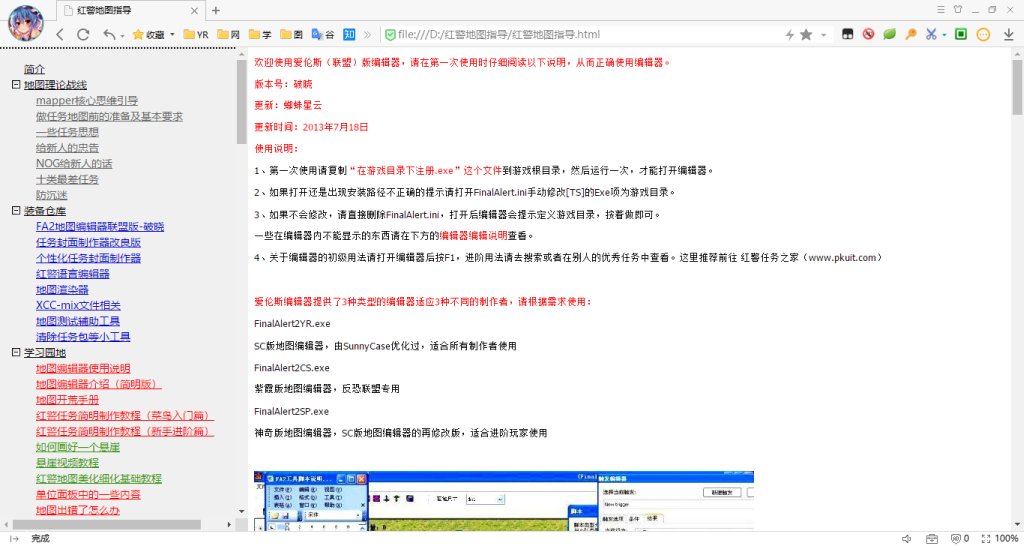
Task: Click the text FinalAlert2YR.exe
Action: coord(292,323)
